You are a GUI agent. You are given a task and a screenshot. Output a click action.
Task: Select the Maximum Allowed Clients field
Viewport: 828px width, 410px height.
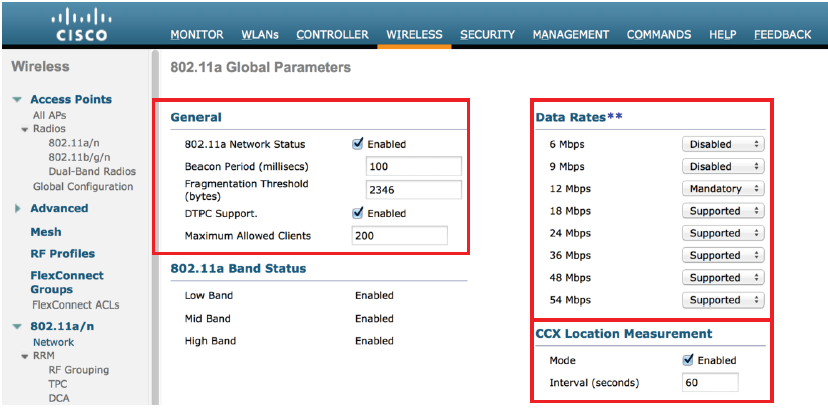pos(400,236)
